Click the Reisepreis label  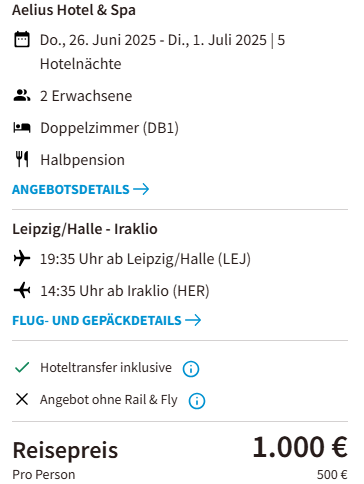tap(65, 450)
